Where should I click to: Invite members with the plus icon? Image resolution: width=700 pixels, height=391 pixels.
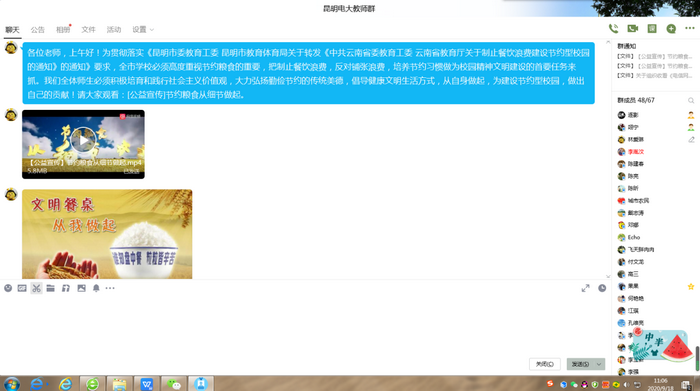tap(671, 29)
